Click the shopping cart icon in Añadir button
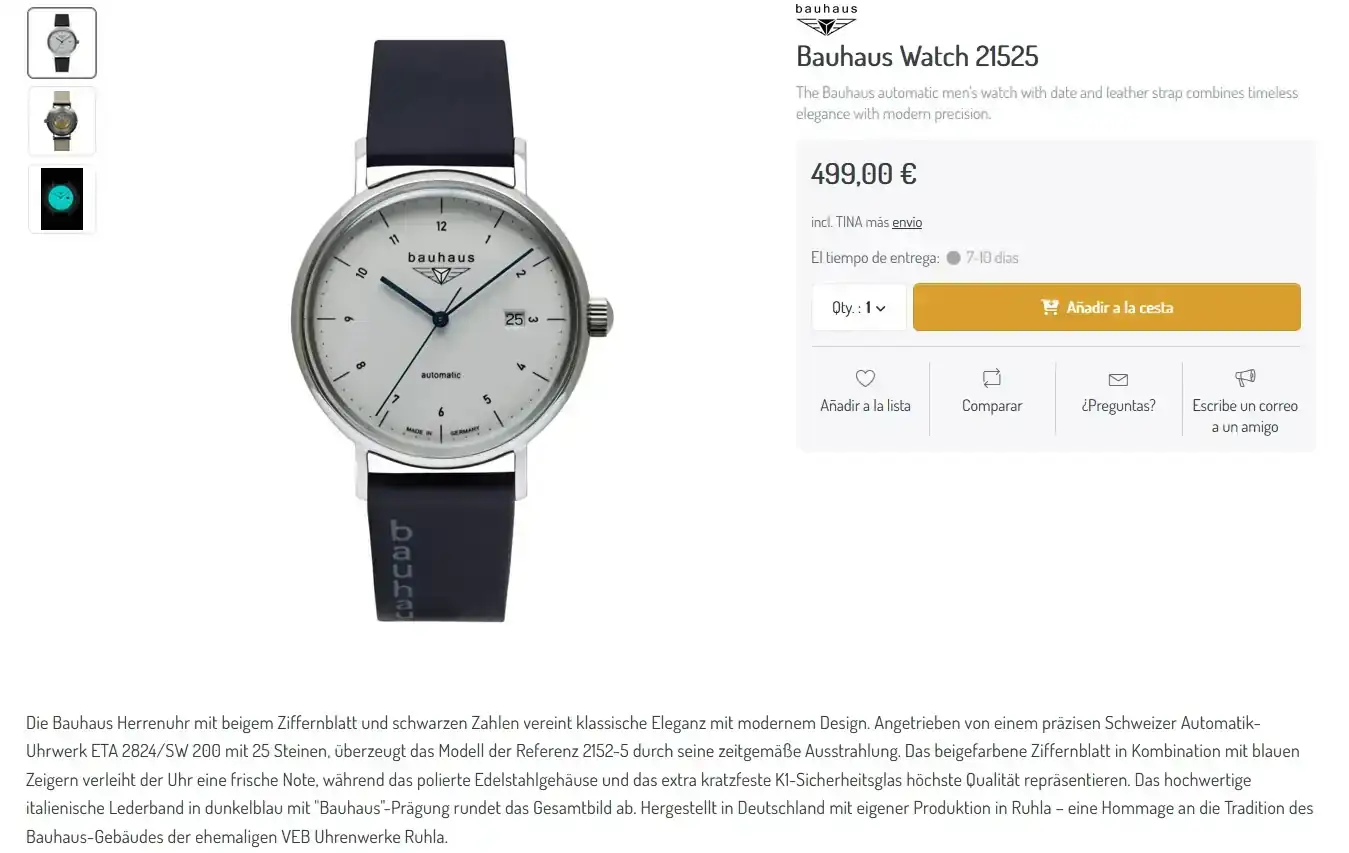Screen dimensions: 1349x853 pyautogui.click(x=1050, y=307)
